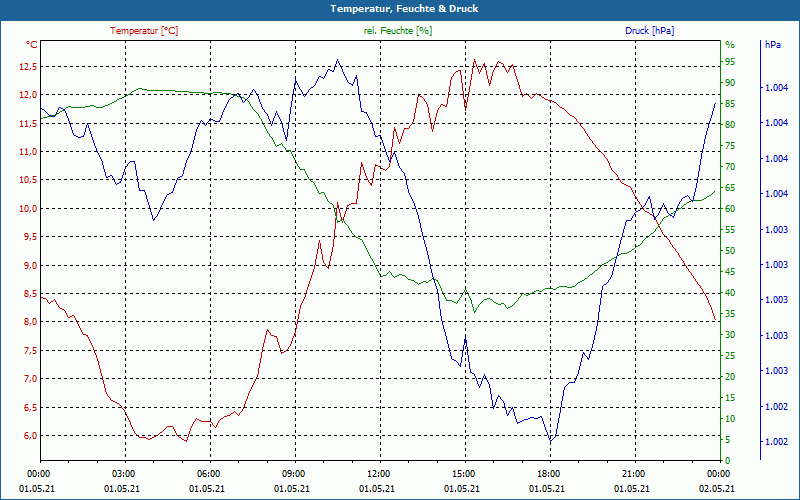
Task: Click the 12,0 temperature axis value
Action: (x=28, y=95)
